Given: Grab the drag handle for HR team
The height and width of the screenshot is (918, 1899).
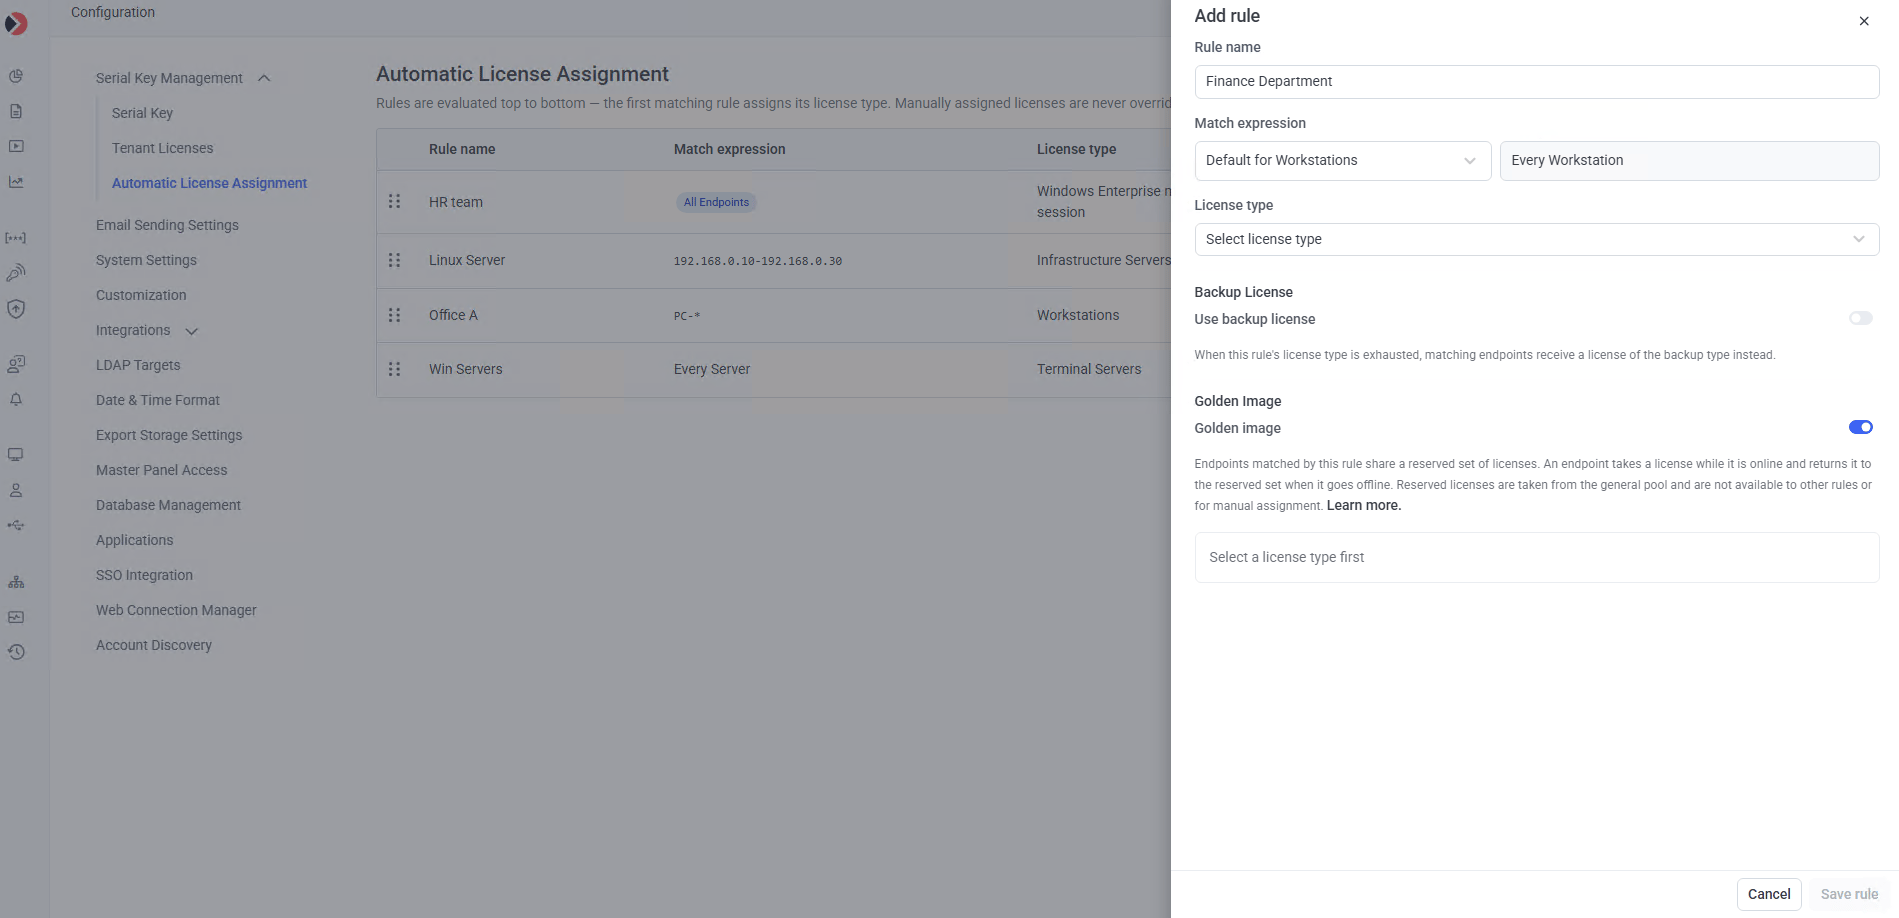Looking at the screenshot, I should pos(394,201).
